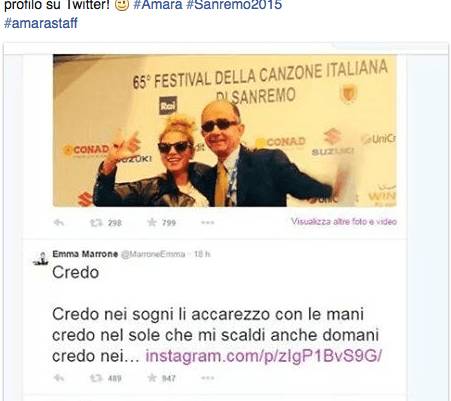Open more options on the Credo tweet
Viewport: 451px width, 401px height.
coord(207,378)
